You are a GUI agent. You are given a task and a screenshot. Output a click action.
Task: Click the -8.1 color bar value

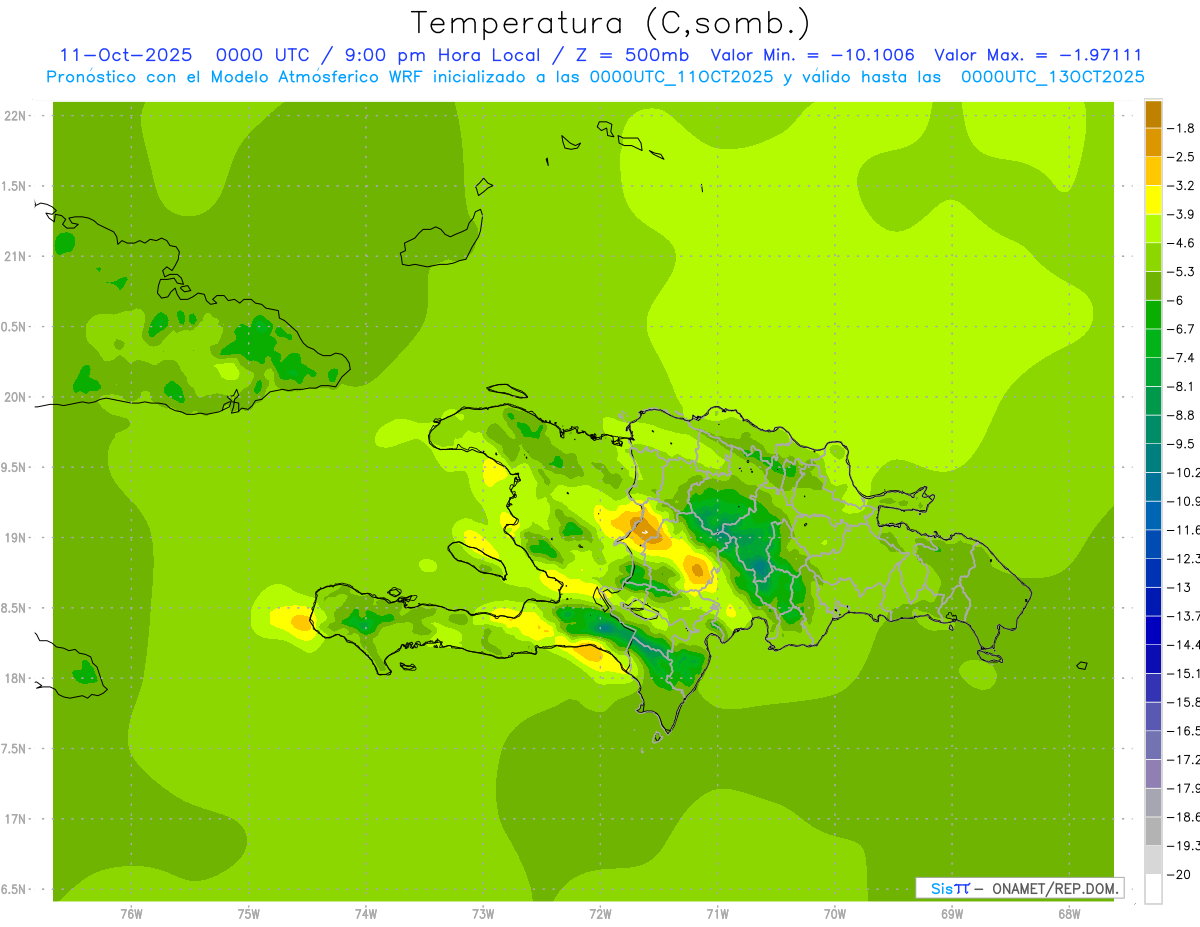tap(1182, 387)
